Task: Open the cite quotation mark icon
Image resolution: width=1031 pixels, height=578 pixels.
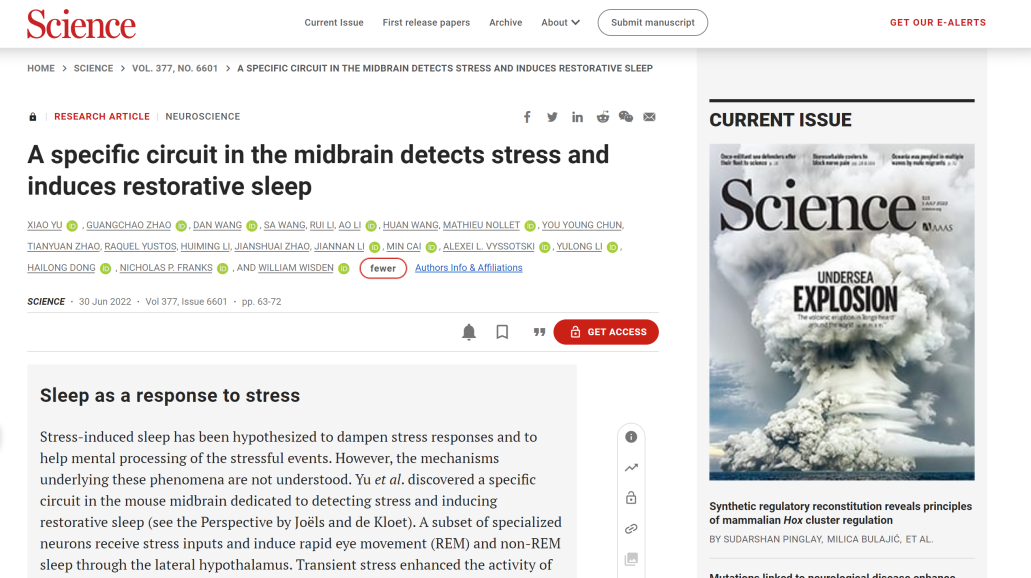Action: click(539, 332)
